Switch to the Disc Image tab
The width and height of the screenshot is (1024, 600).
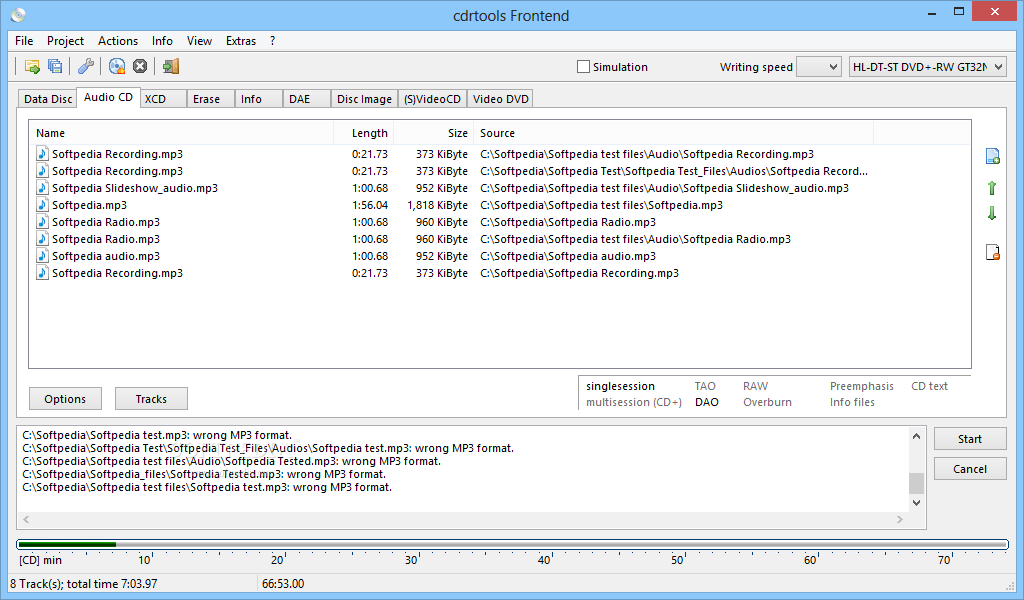coord(364,99)
